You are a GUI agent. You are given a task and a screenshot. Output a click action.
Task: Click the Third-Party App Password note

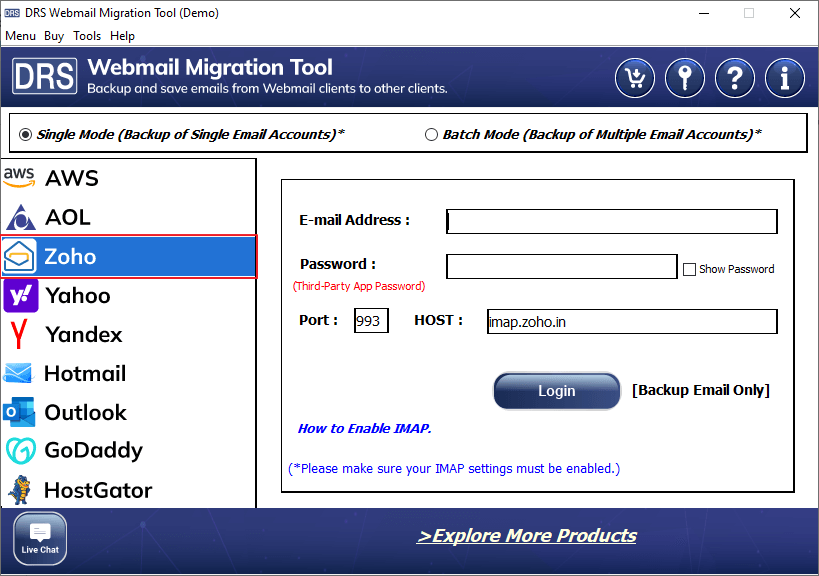click(x=359, y=286)
